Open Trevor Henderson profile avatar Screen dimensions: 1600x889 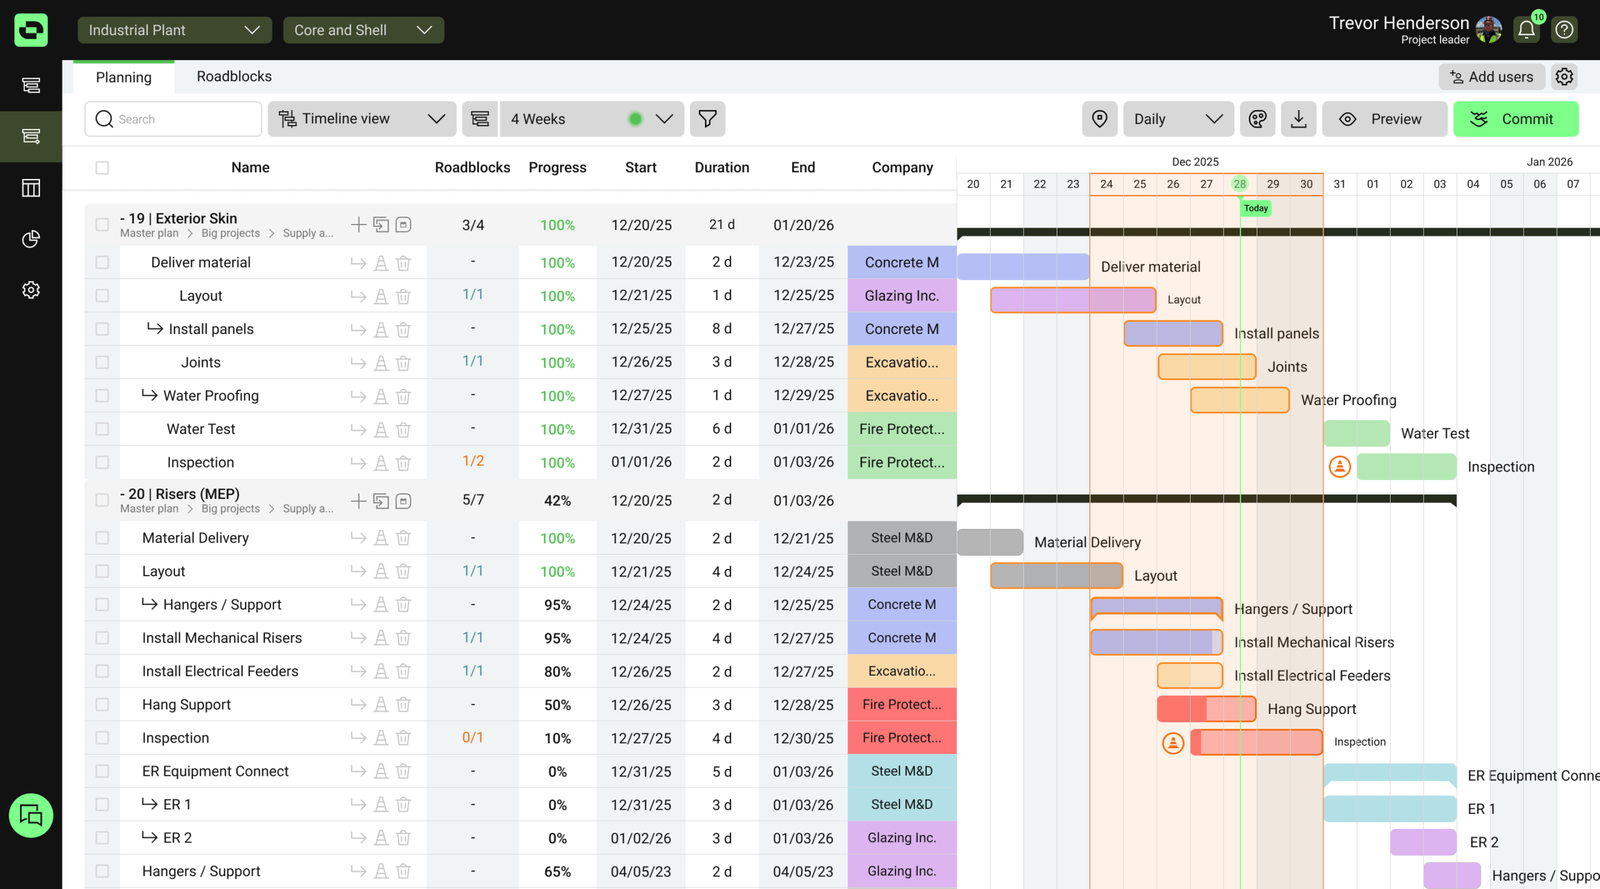click(1488, 30)
